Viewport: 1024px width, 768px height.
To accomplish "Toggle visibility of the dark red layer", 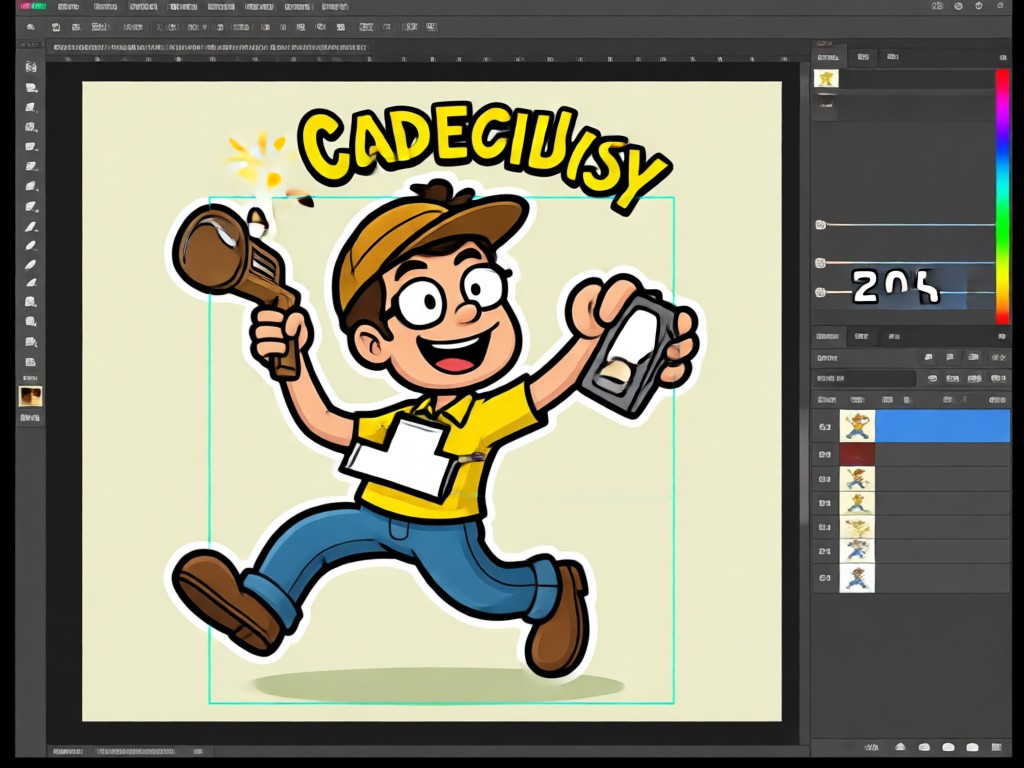I will click(825, 455).
